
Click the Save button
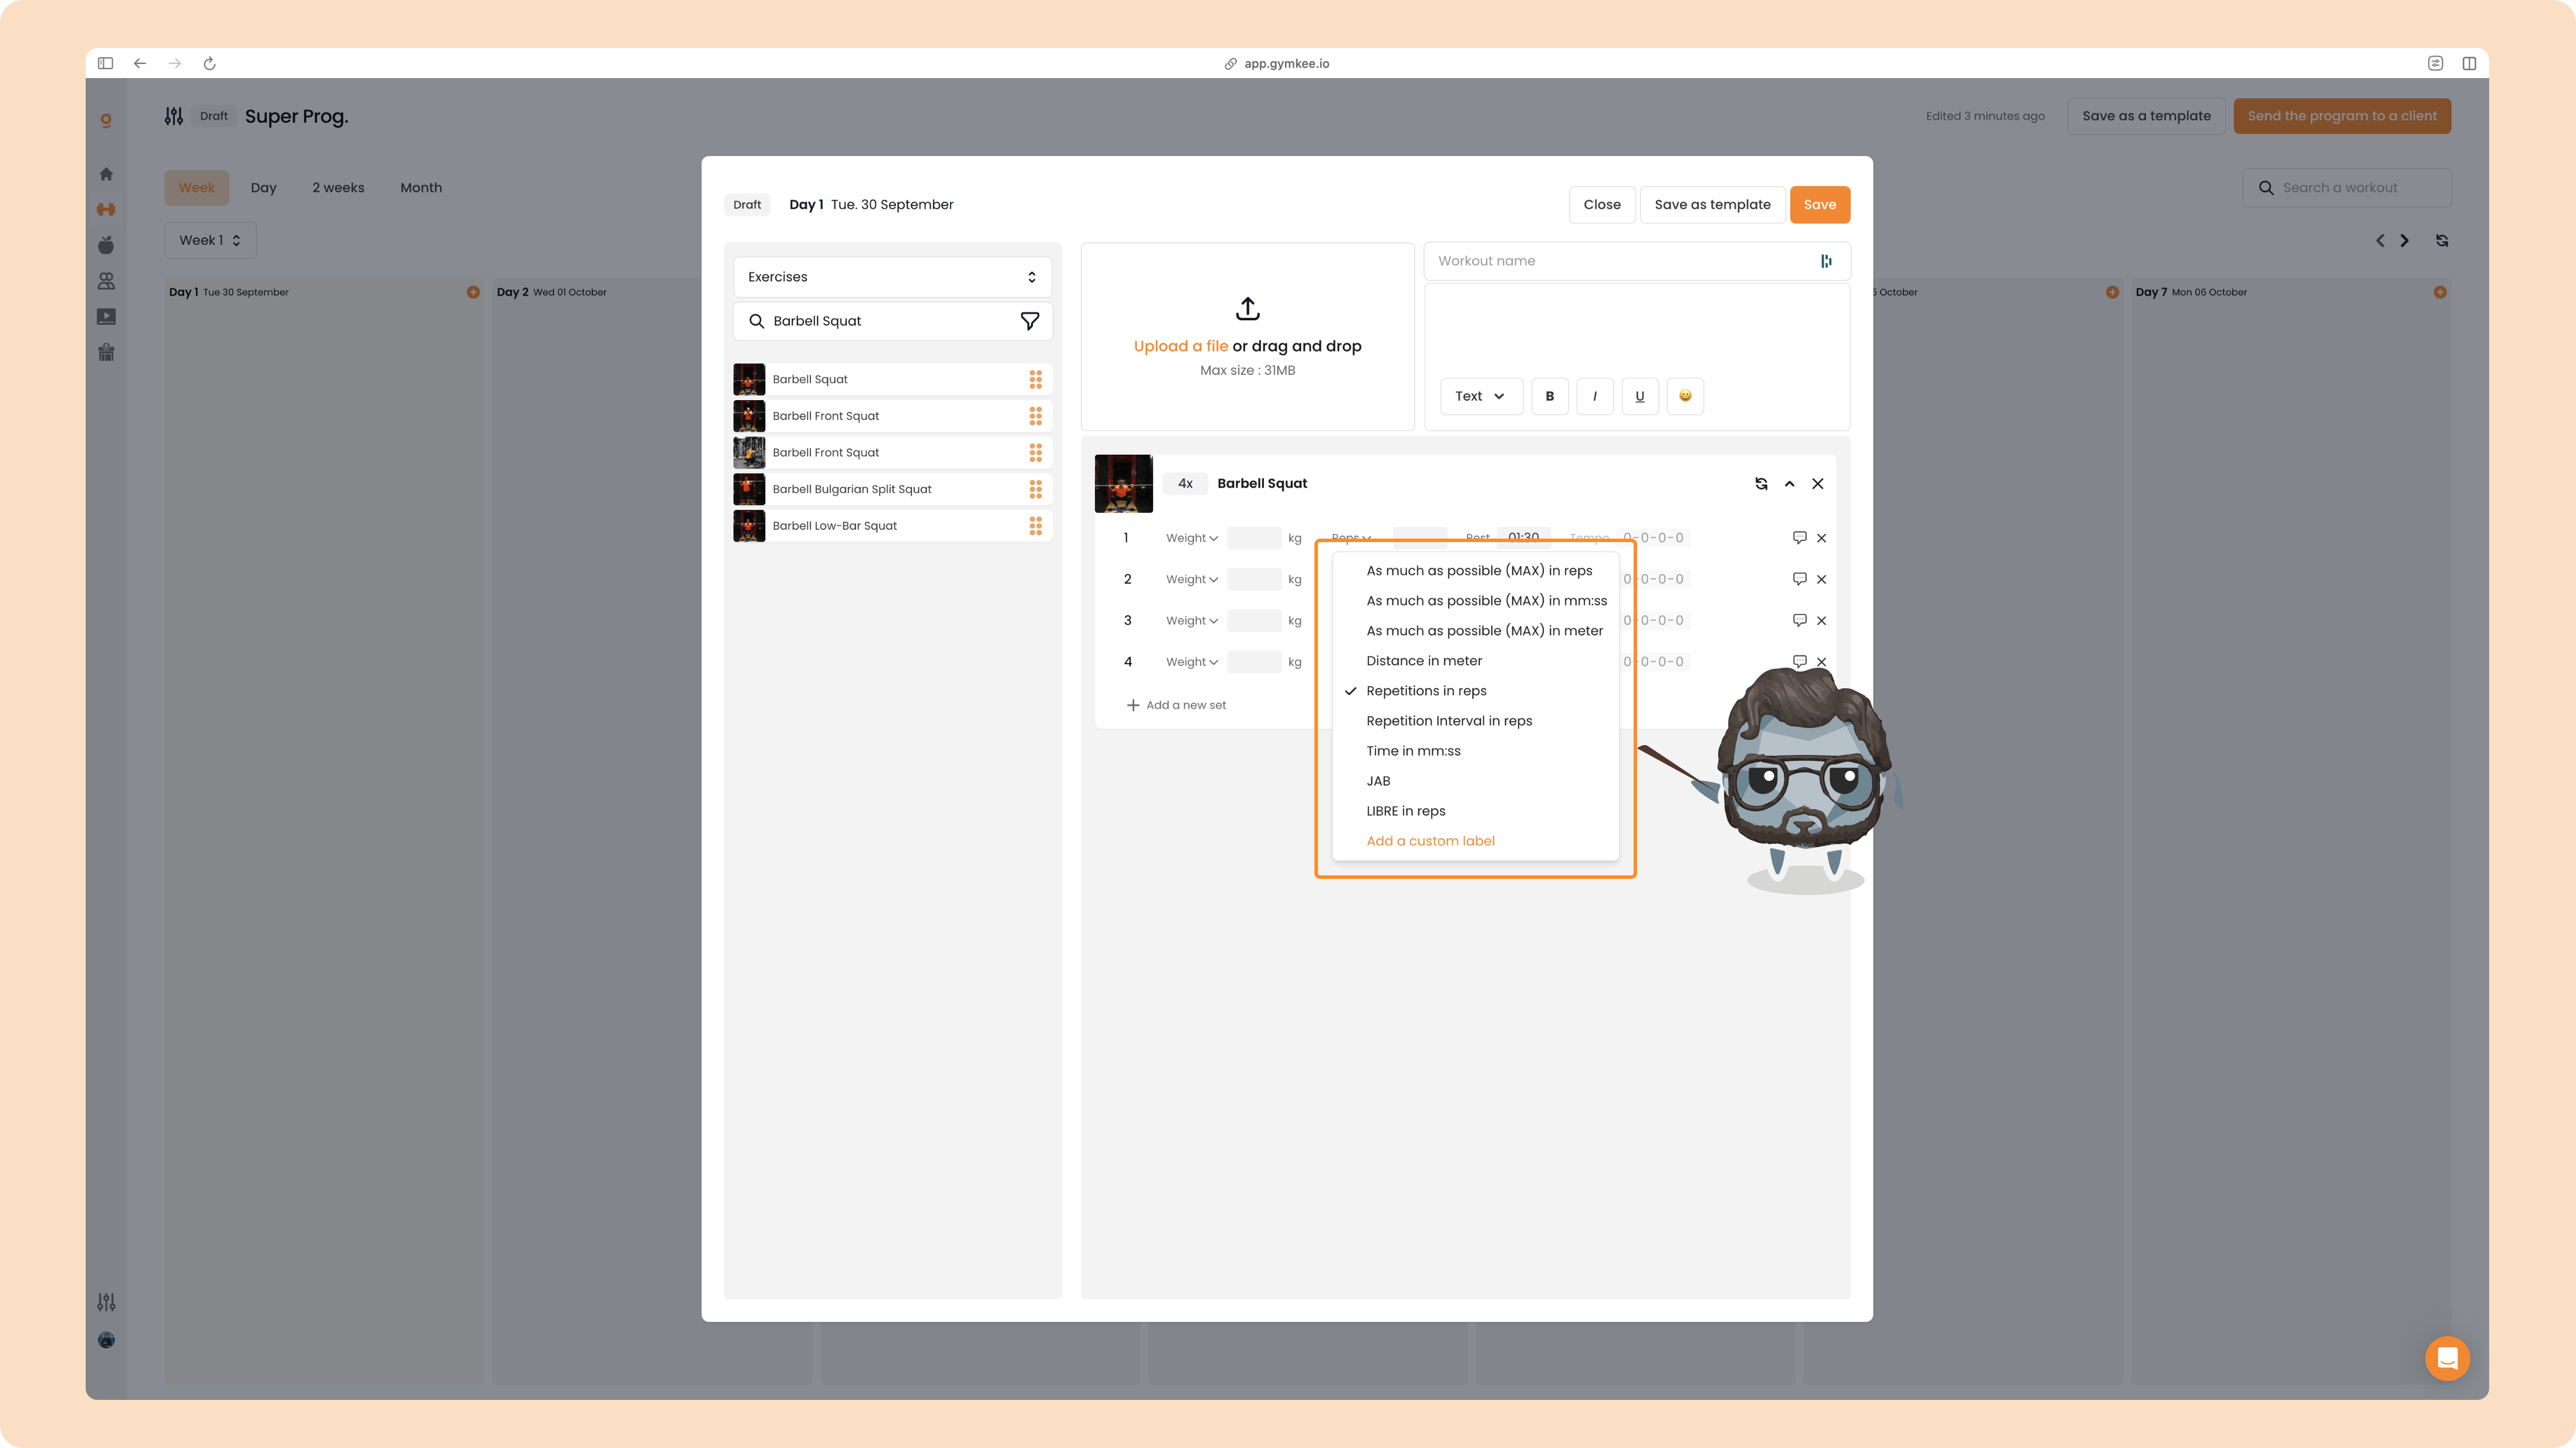(1819, 205)
